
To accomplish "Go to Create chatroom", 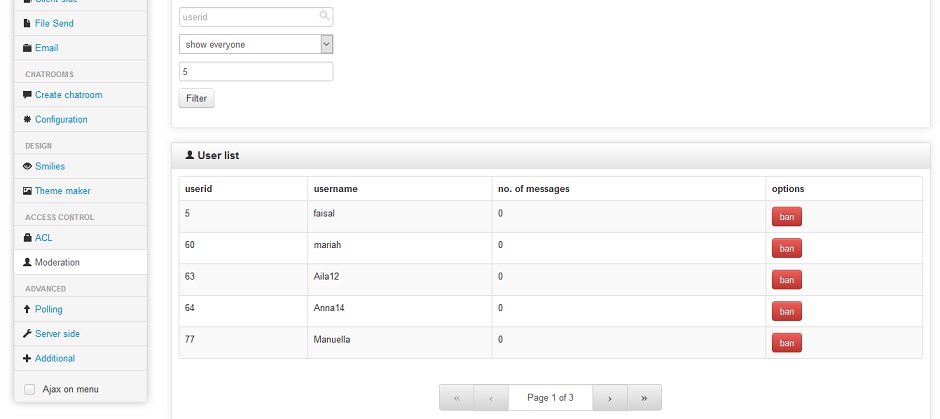I will (68, 95).
